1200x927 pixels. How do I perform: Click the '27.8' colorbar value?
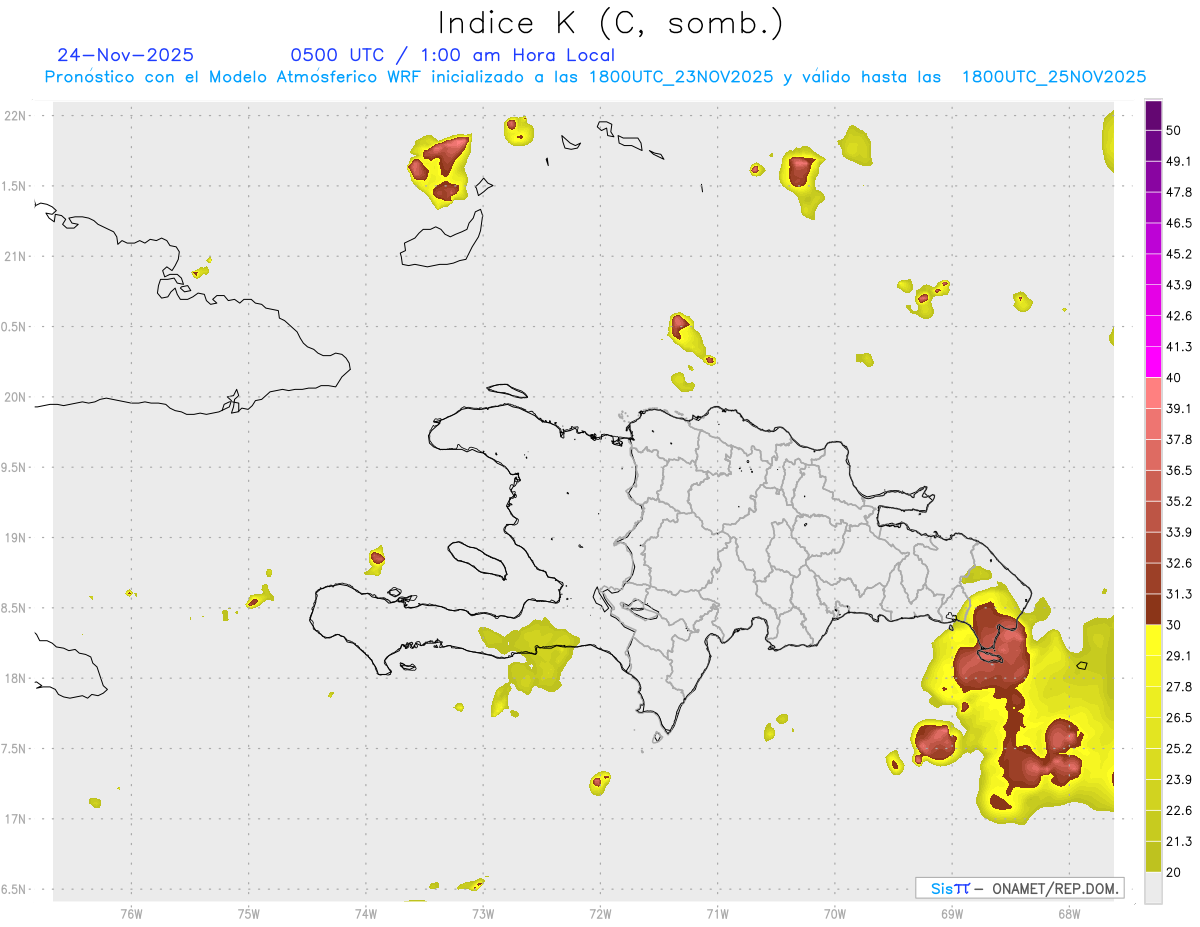pos(1179,686)
